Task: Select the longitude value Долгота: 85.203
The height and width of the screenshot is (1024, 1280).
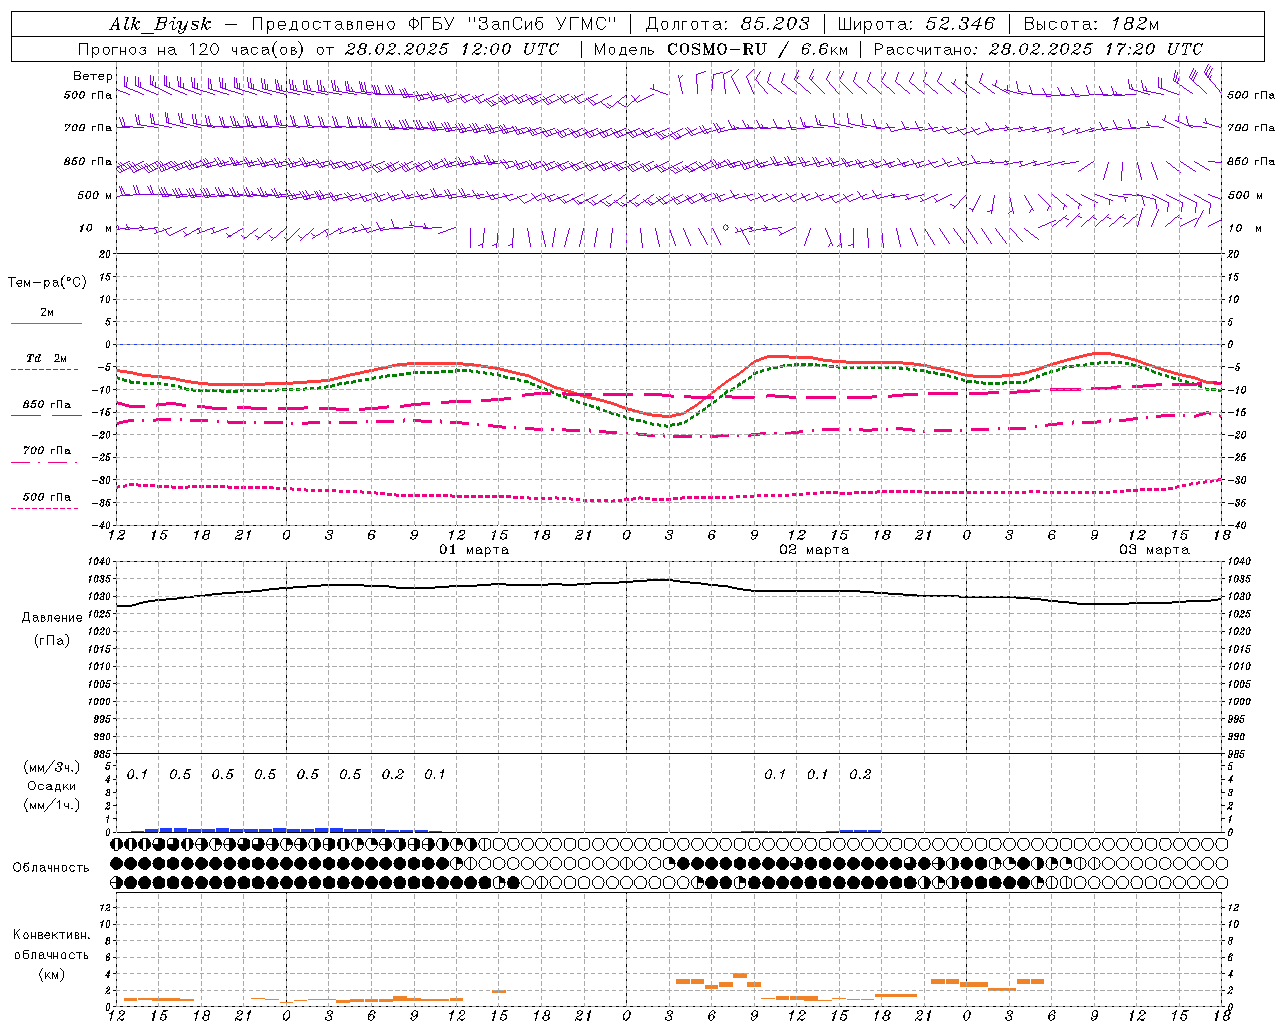Action: [727, 24]
